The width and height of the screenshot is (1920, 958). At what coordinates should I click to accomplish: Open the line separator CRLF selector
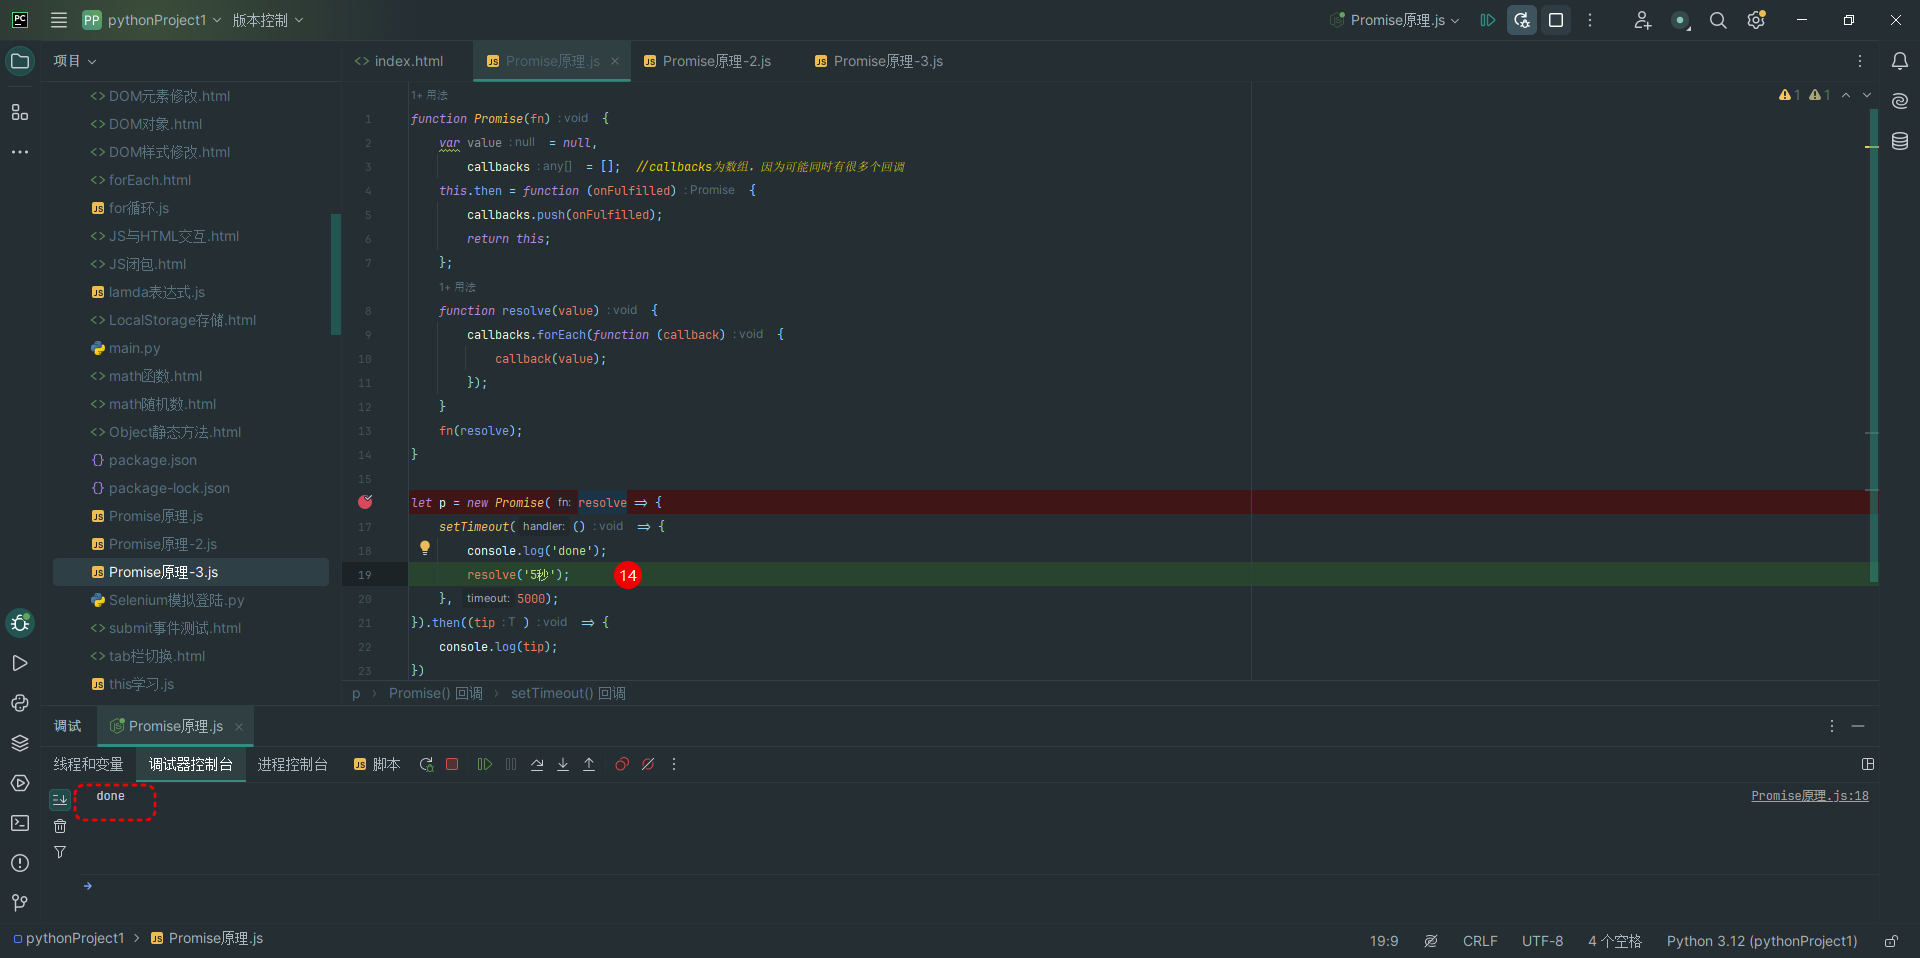click(x=1480, y=941)
